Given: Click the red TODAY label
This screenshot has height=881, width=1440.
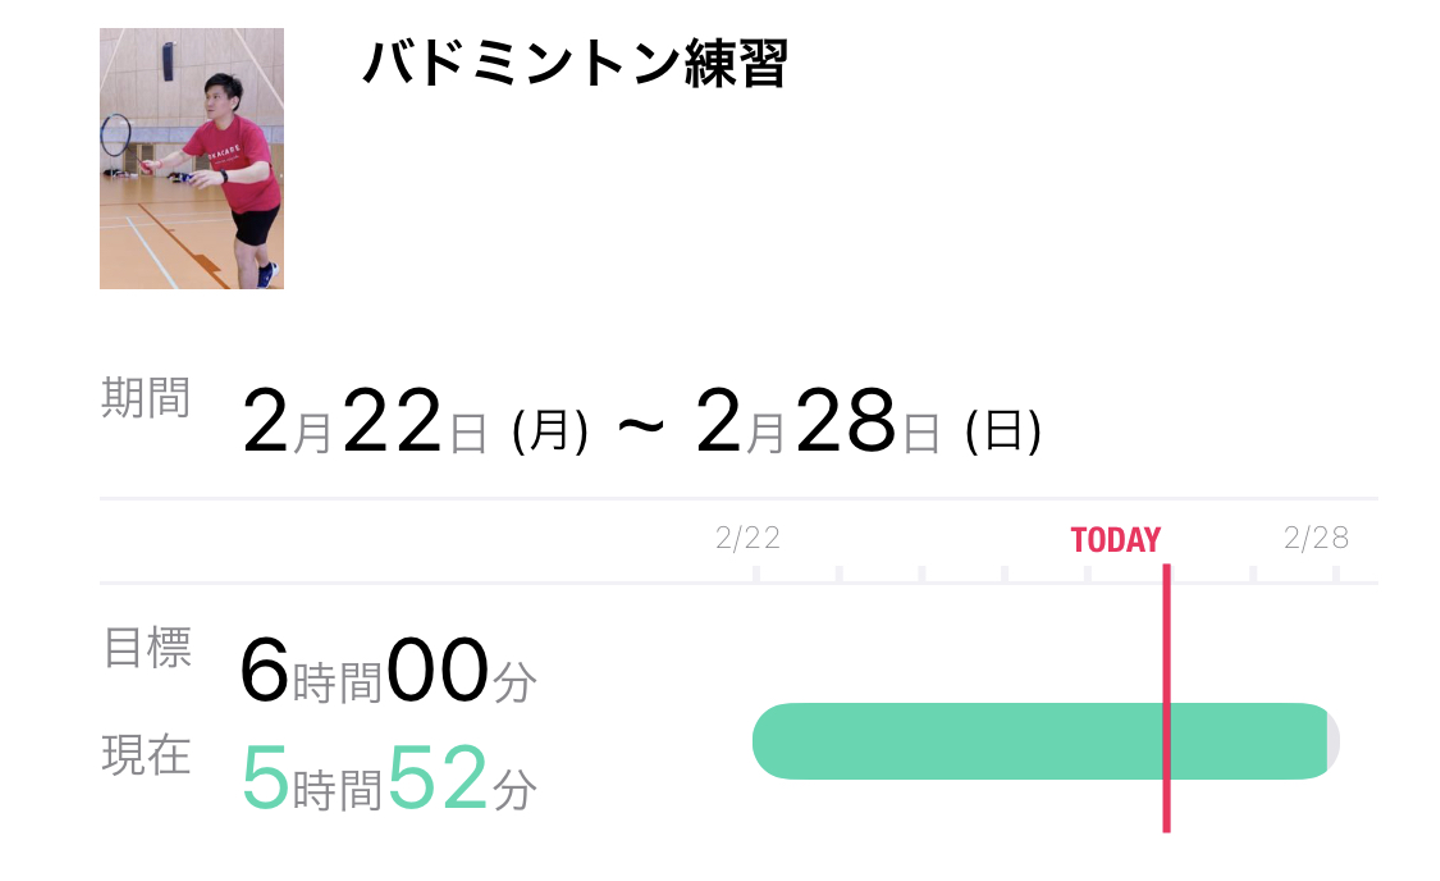Looking at the screenshot, I should [1115, 540].
